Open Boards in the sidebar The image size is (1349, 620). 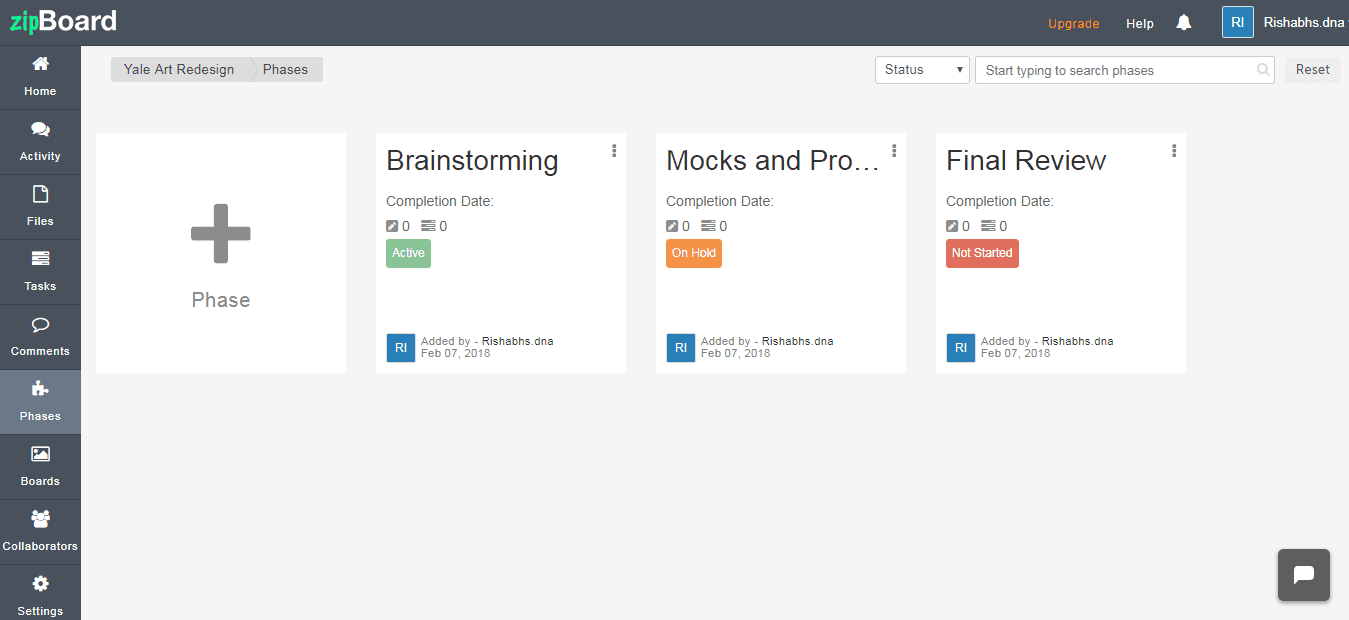[40, 467]
